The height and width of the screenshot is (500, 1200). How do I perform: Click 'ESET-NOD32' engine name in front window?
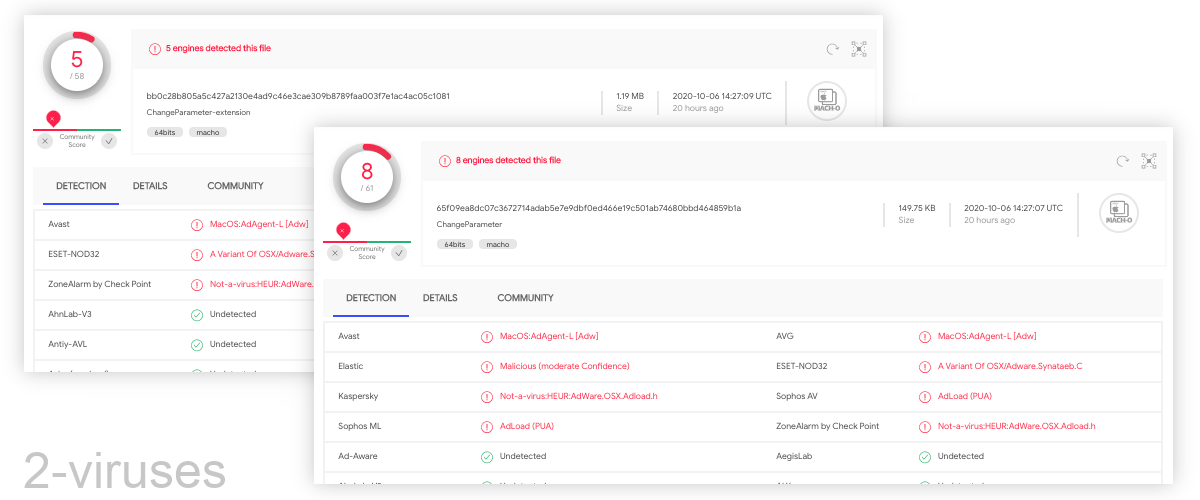coord(802,366)
